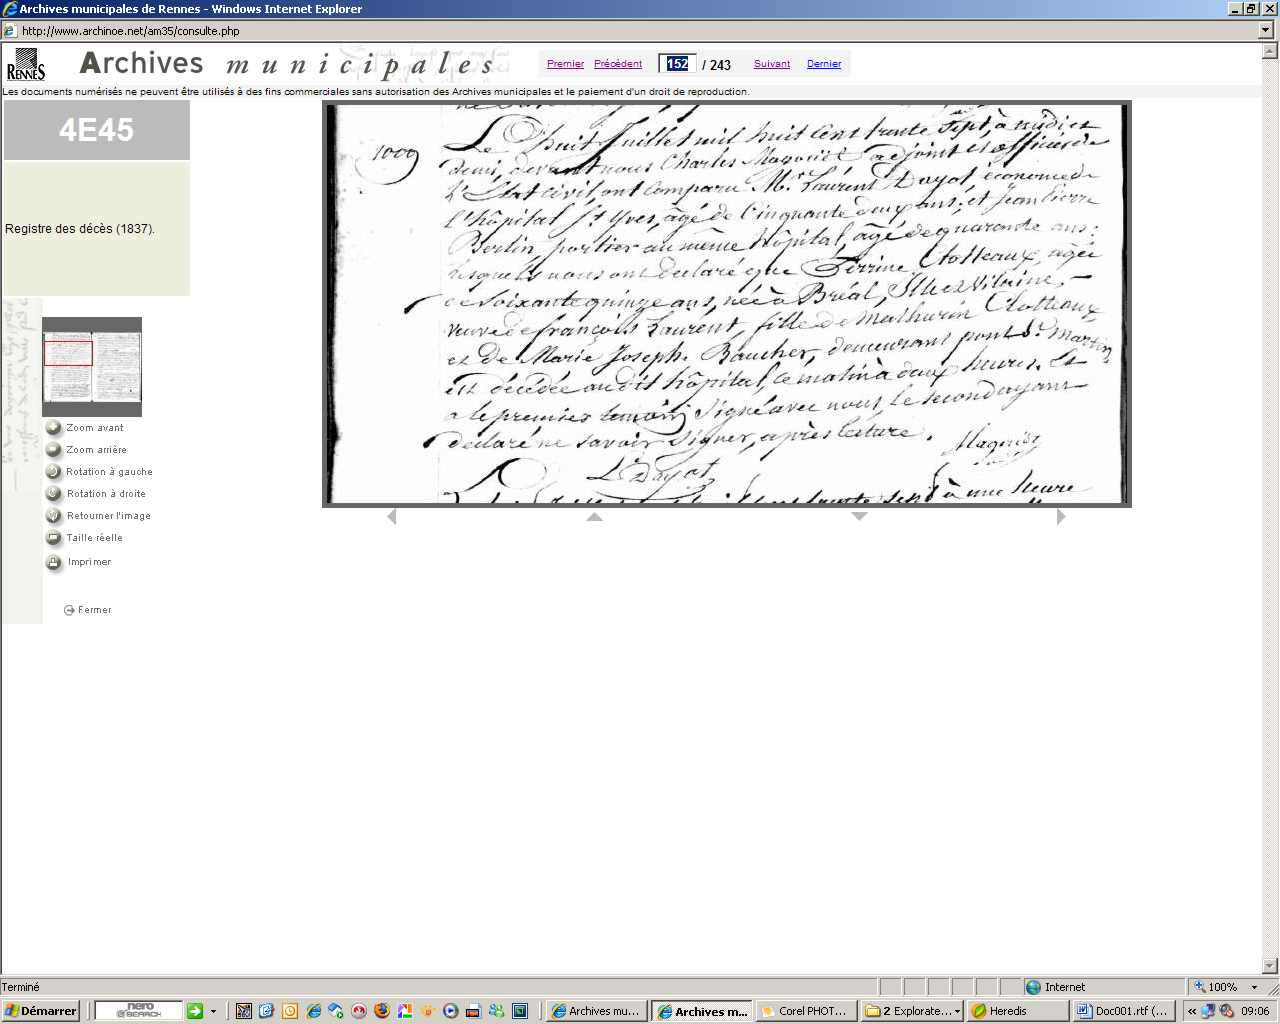1280x1024 pixels.
Task: Print the document with Imprimer
Action: 54,563
